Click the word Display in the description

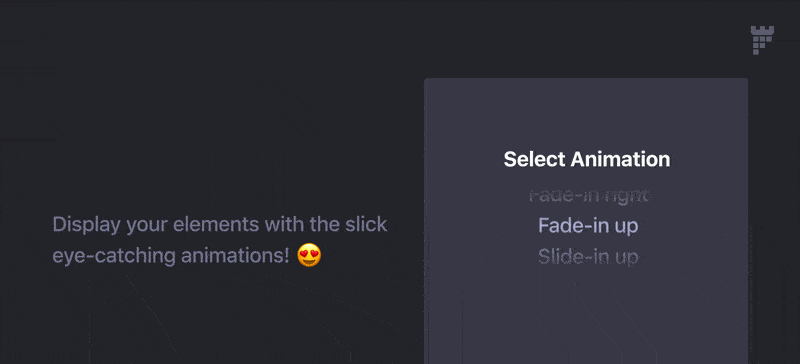click(x=87, y=225)
